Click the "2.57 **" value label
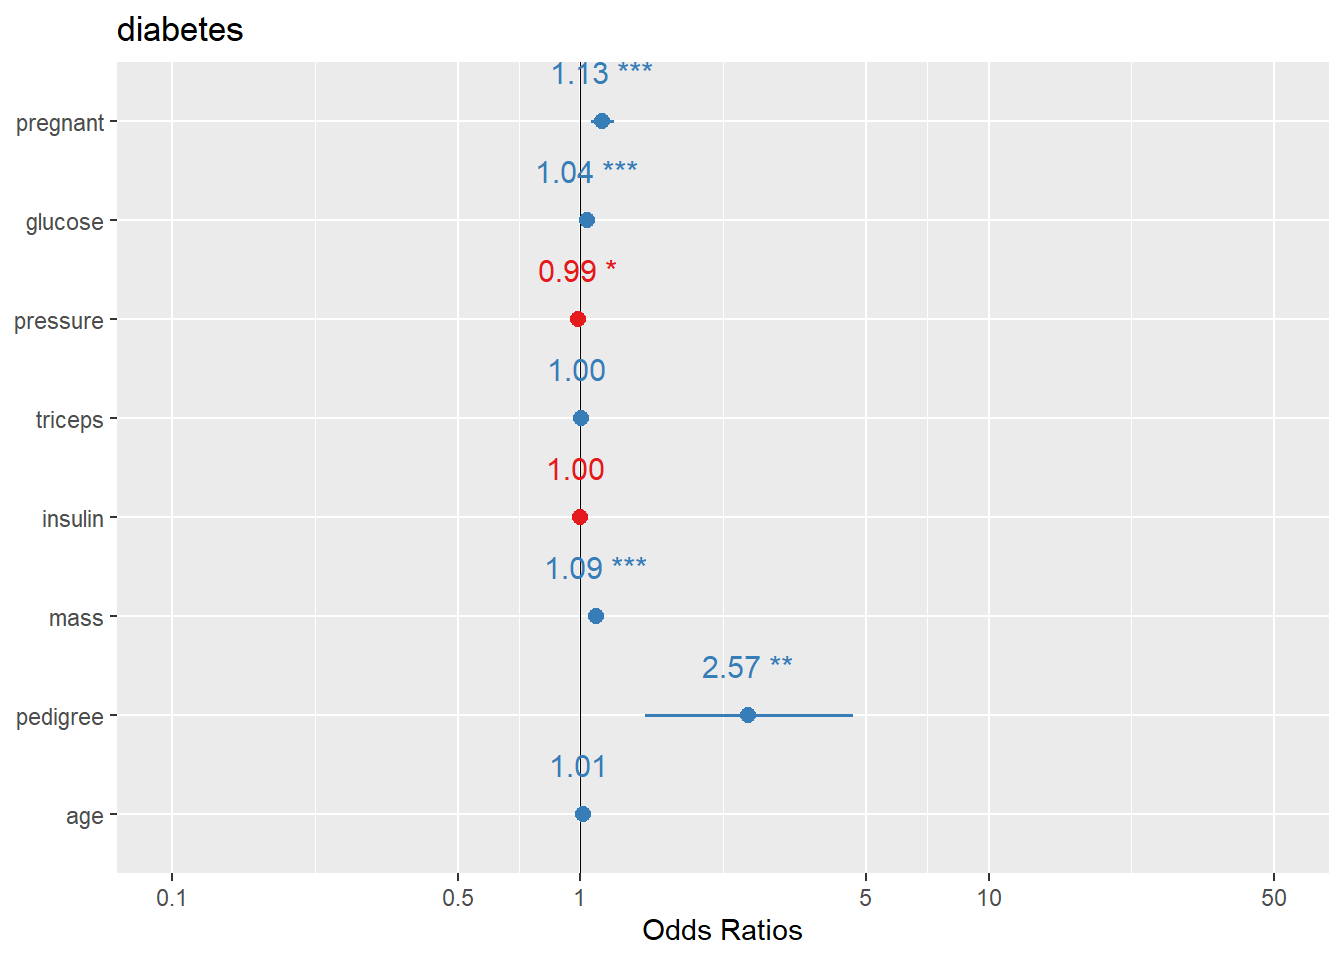Screen dimensions: 1344x960 [x=747, y=667]
